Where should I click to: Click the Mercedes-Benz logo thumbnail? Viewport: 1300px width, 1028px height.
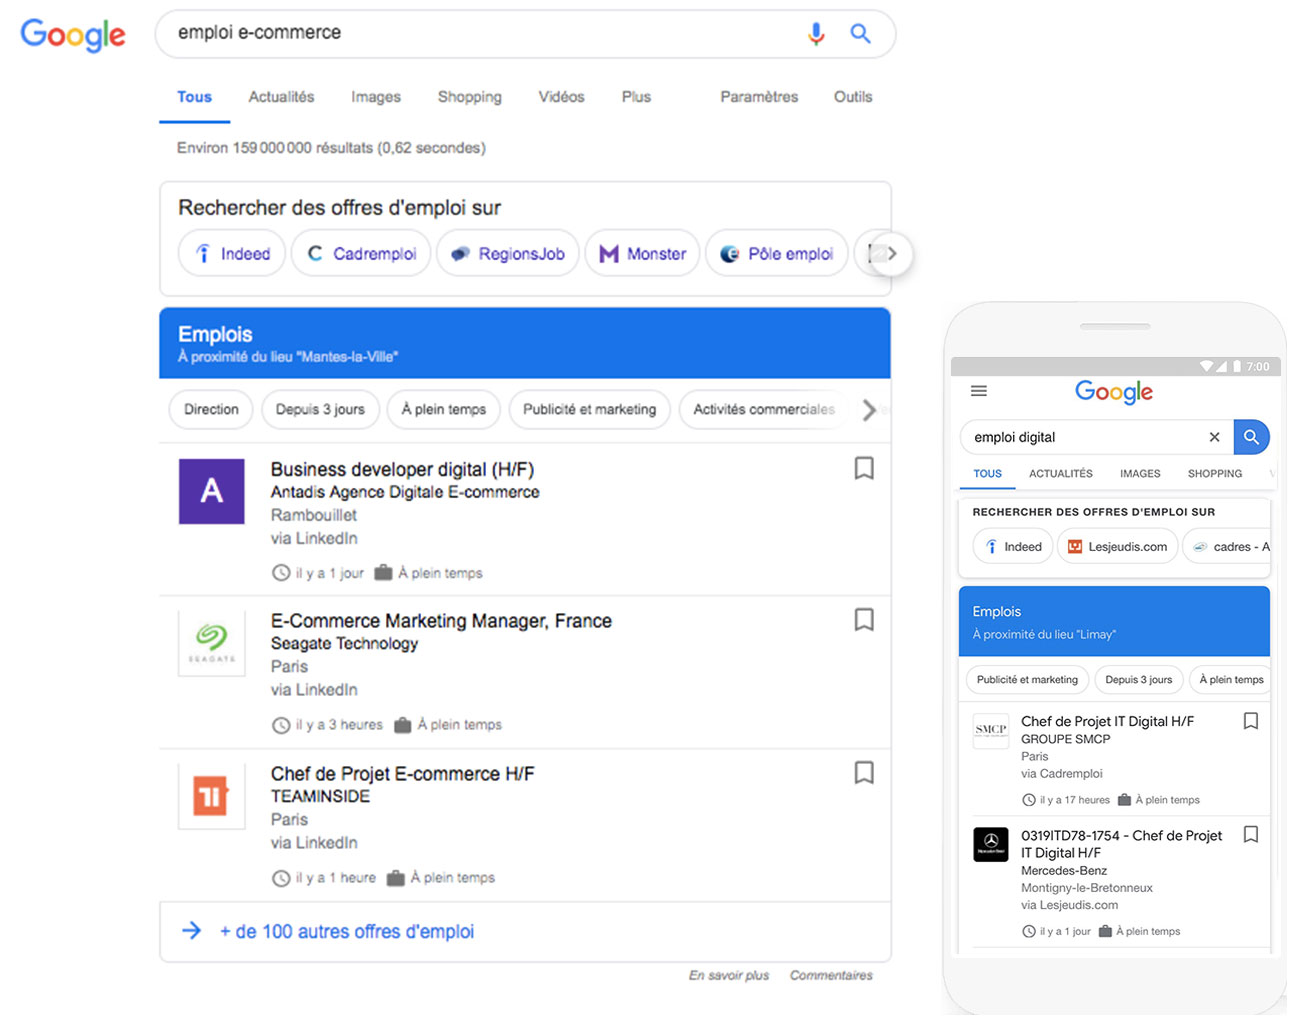click(x=991, y=844)
